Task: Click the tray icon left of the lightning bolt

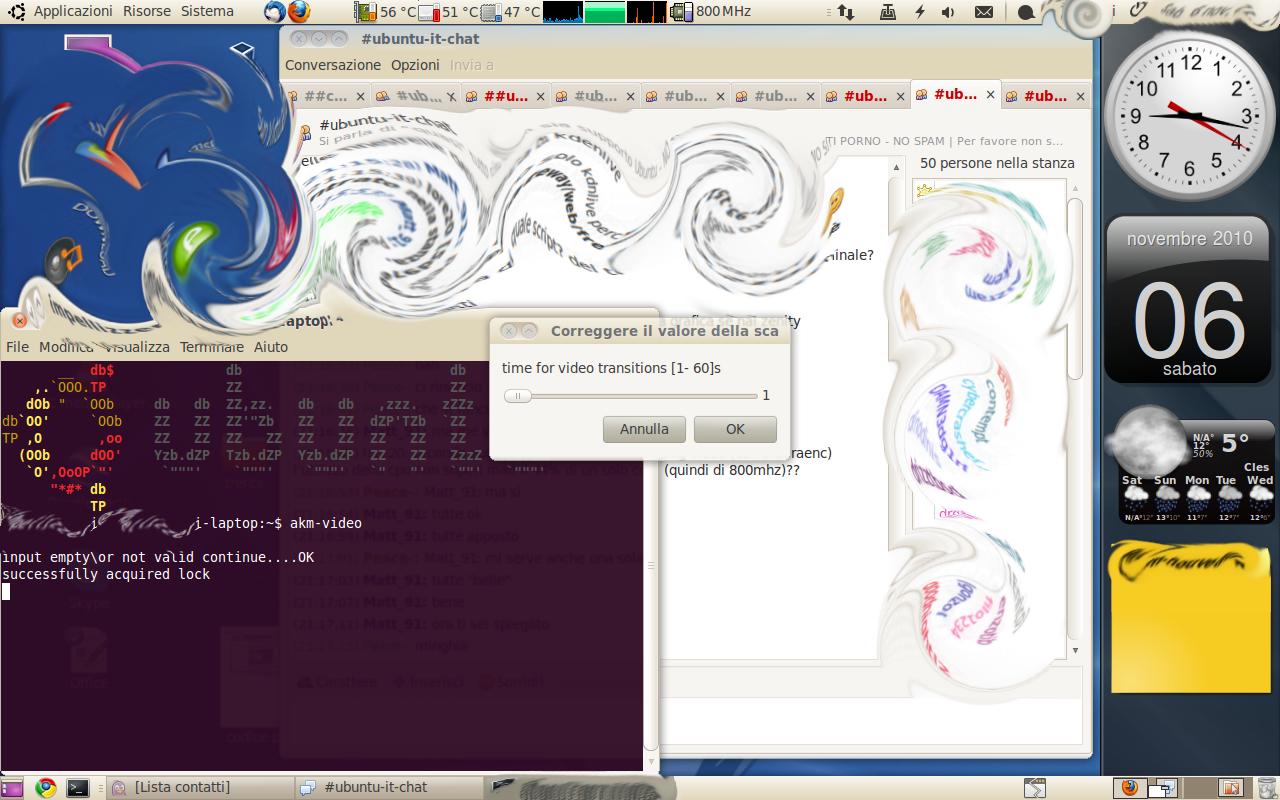Action: click(887, 12)
